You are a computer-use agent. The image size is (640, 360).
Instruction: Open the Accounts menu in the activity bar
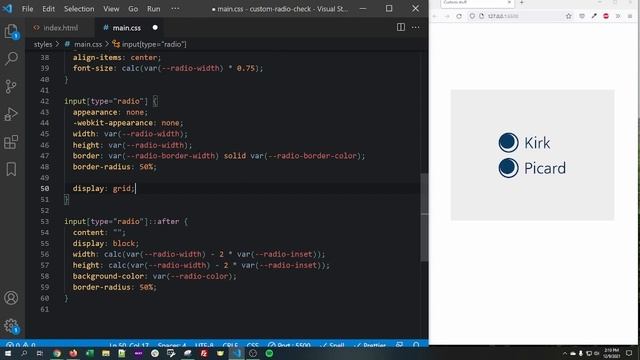pos(11,298)
